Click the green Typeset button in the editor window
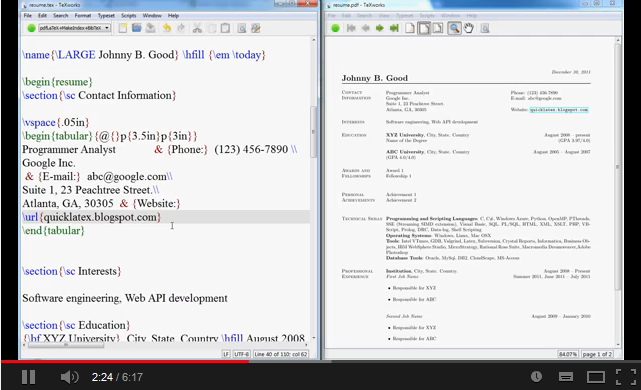This screenshot has width=641, height=390. 31,28
